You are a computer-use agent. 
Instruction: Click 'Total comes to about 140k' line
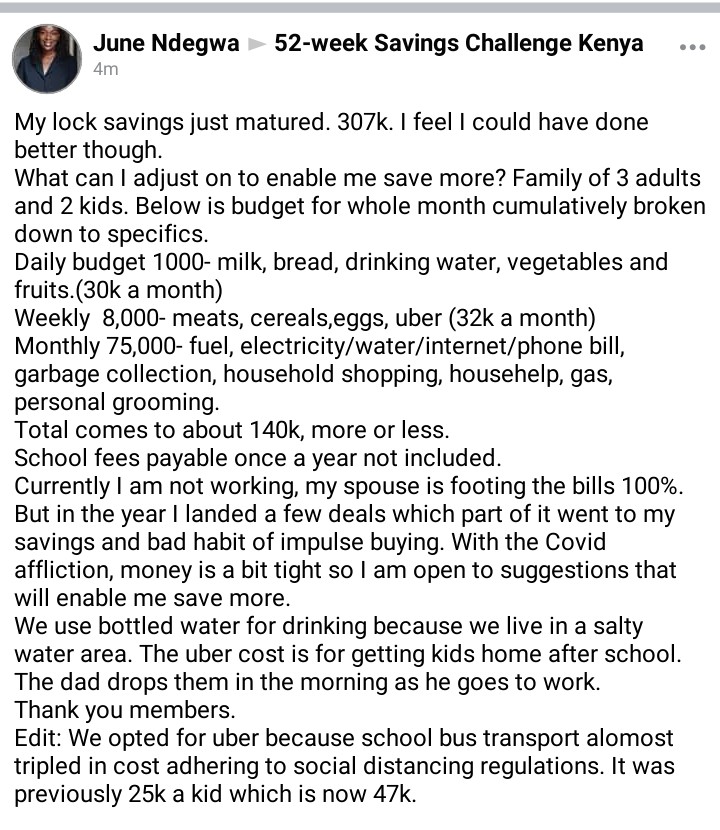tap(232, 430)
